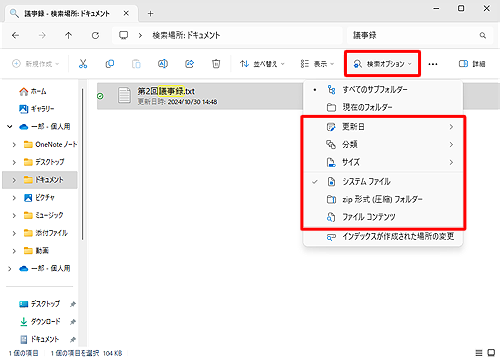Viewport: 500px width, 360px height.
Task: Expand ピクチャ folder chevron
Action: pyautogui.click(x=14, y=198)
